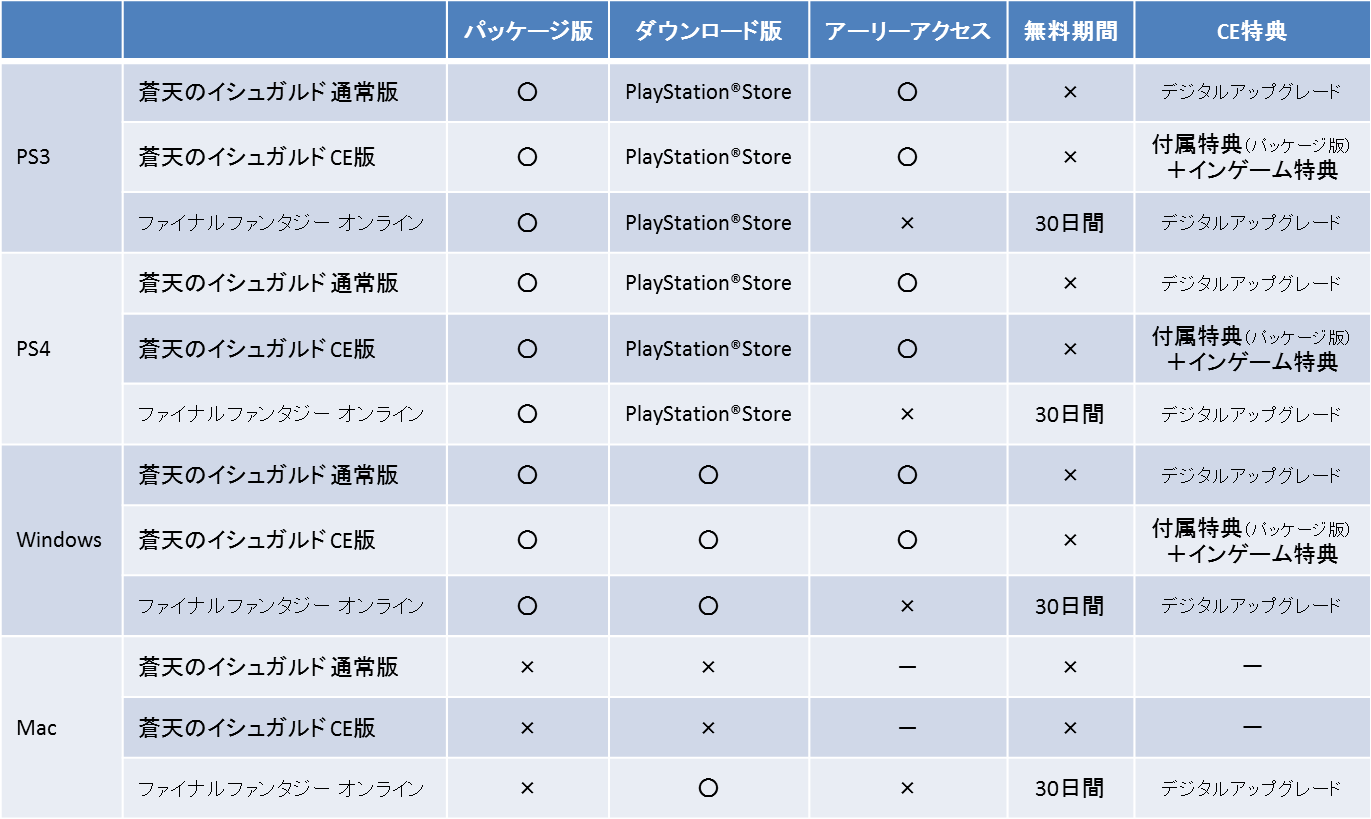Click the 無料期間 column header

coord(1070,31)
